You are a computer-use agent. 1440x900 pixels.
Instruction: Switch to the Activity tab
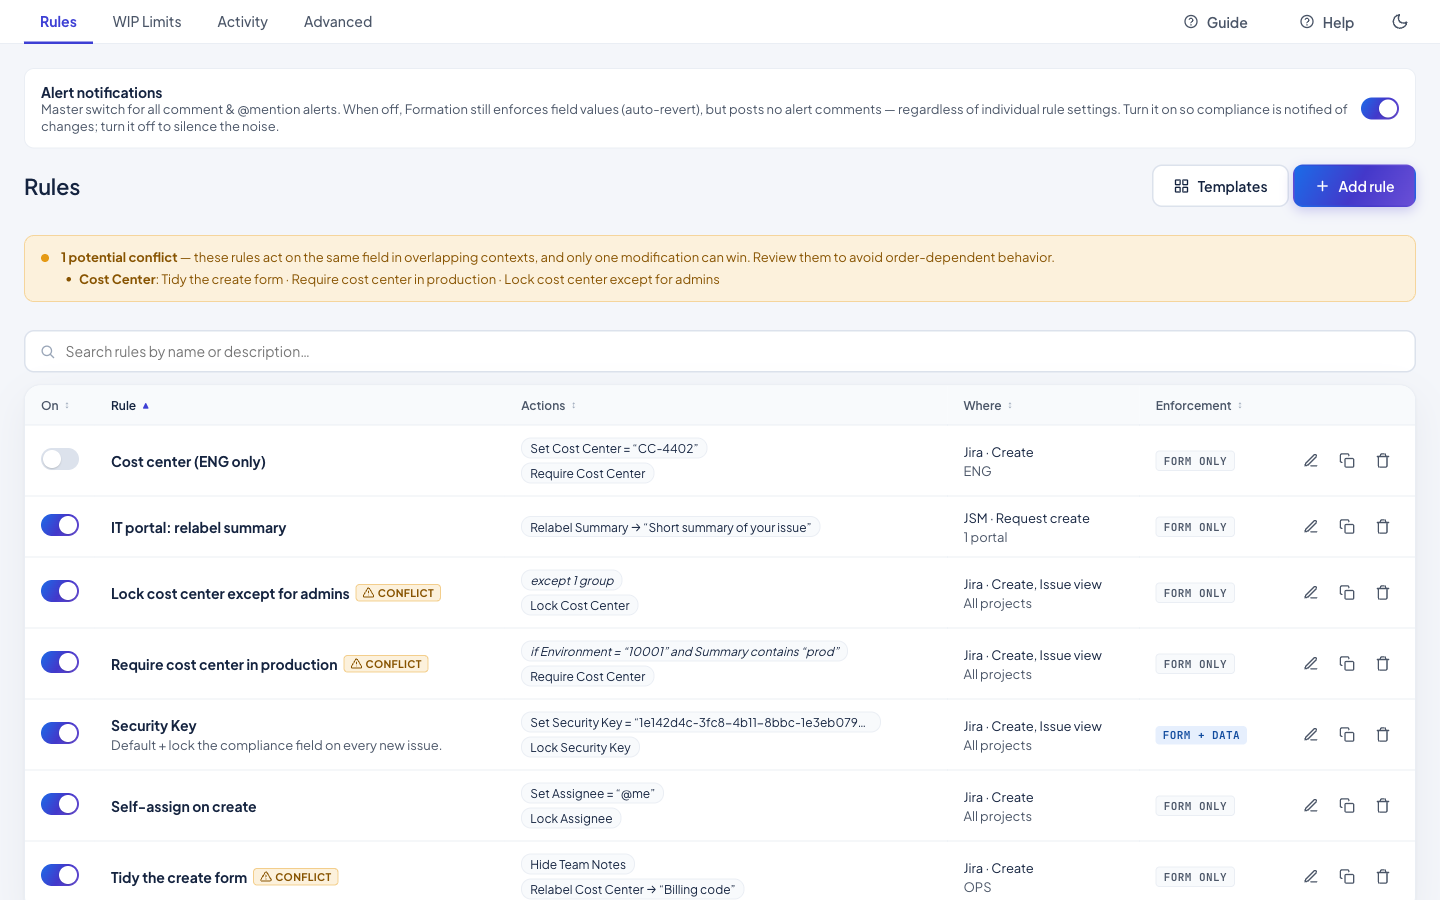click(242, 22)
